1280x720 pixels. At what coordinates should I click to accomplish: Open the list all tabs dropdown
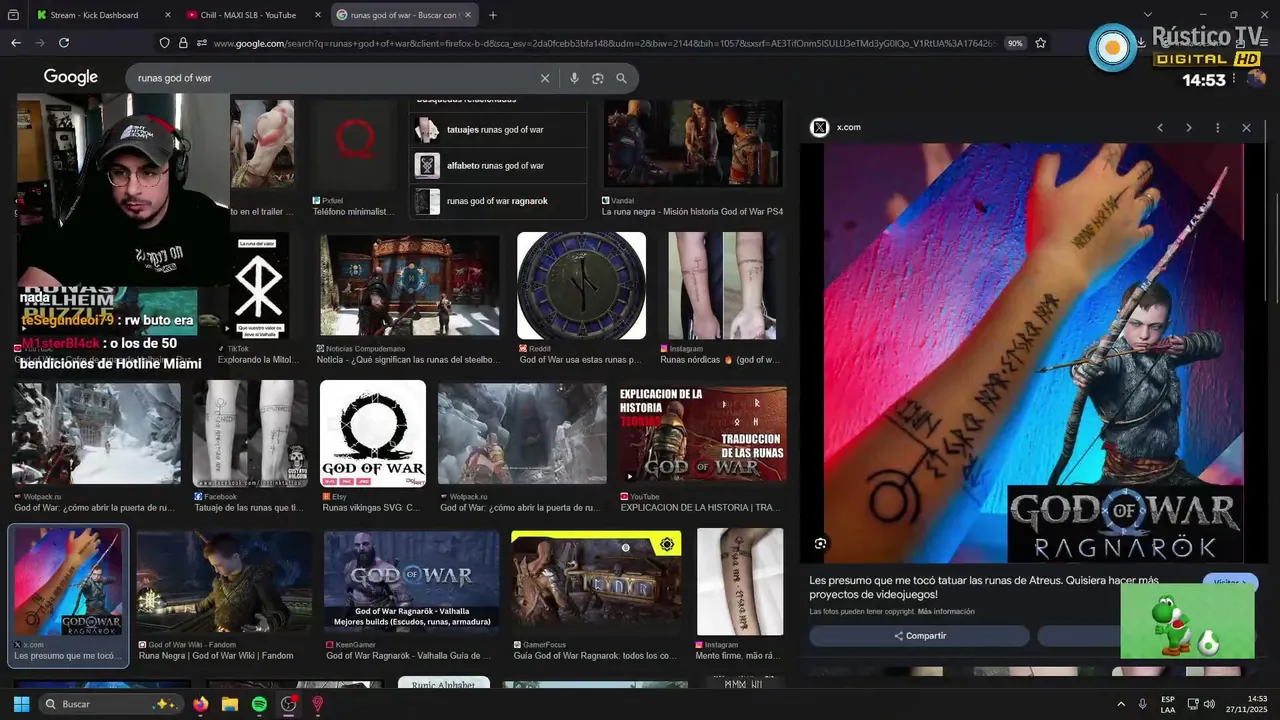[x=1147, y=15]
